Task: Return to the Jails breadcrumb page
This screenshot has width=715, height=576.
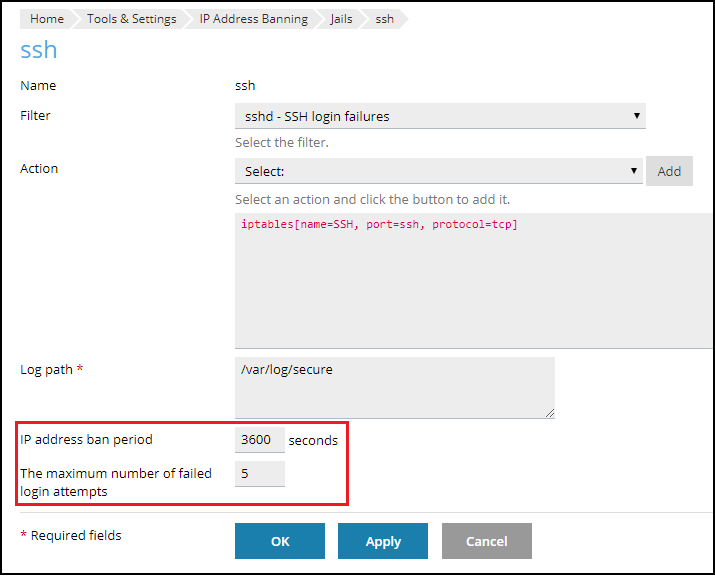Action: pos(341,19)
